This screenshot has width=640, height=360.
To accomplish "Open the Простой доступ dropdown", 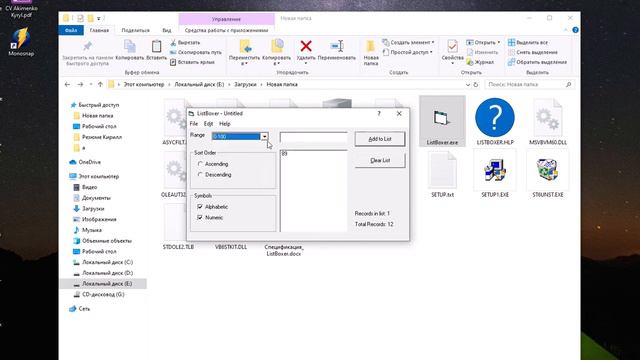I will [x=407, y=52].
